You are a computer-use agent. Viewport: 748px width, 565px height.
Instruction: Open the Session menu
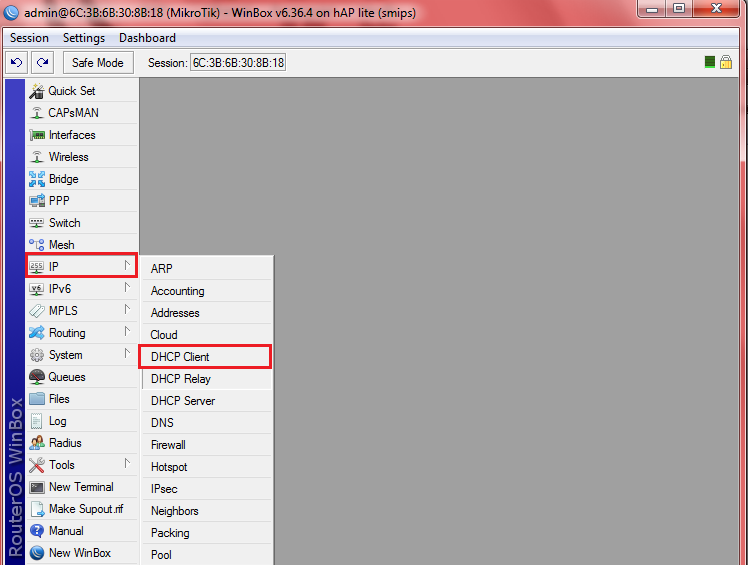[x=30, y=38]
